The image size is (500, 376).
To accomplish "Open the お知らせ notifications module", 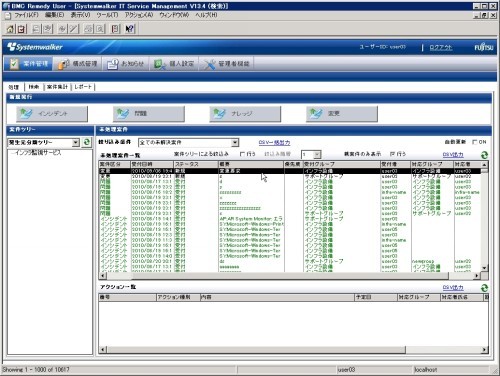I will [126, 64].
